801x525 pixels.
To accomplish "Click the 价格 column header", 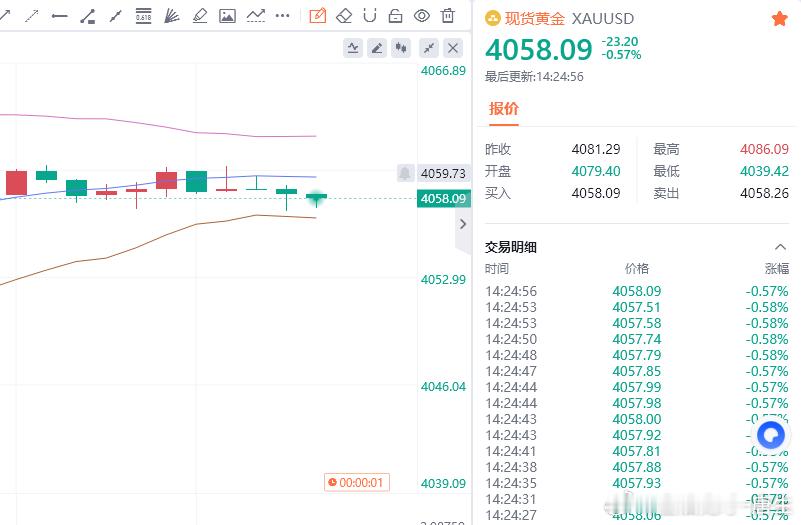I will 637,269.
